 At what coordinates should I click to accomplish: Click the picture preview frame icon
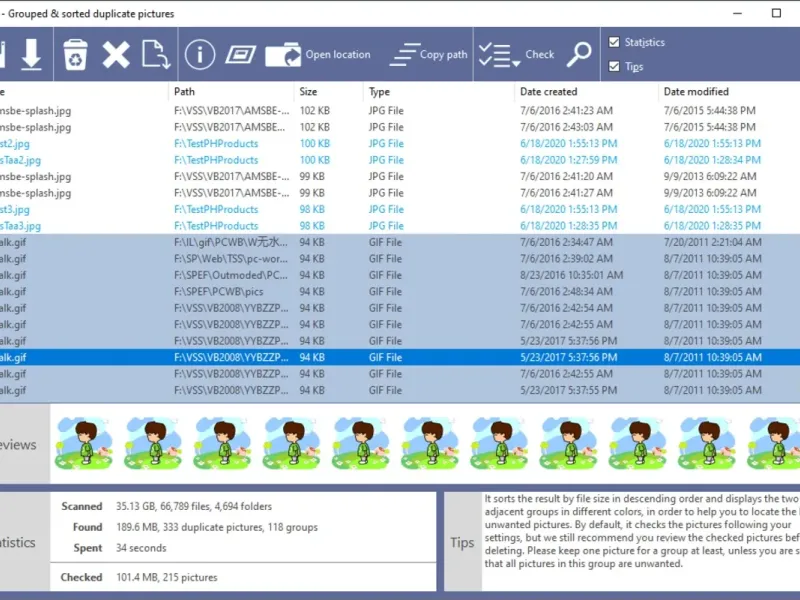click(240, 54)
